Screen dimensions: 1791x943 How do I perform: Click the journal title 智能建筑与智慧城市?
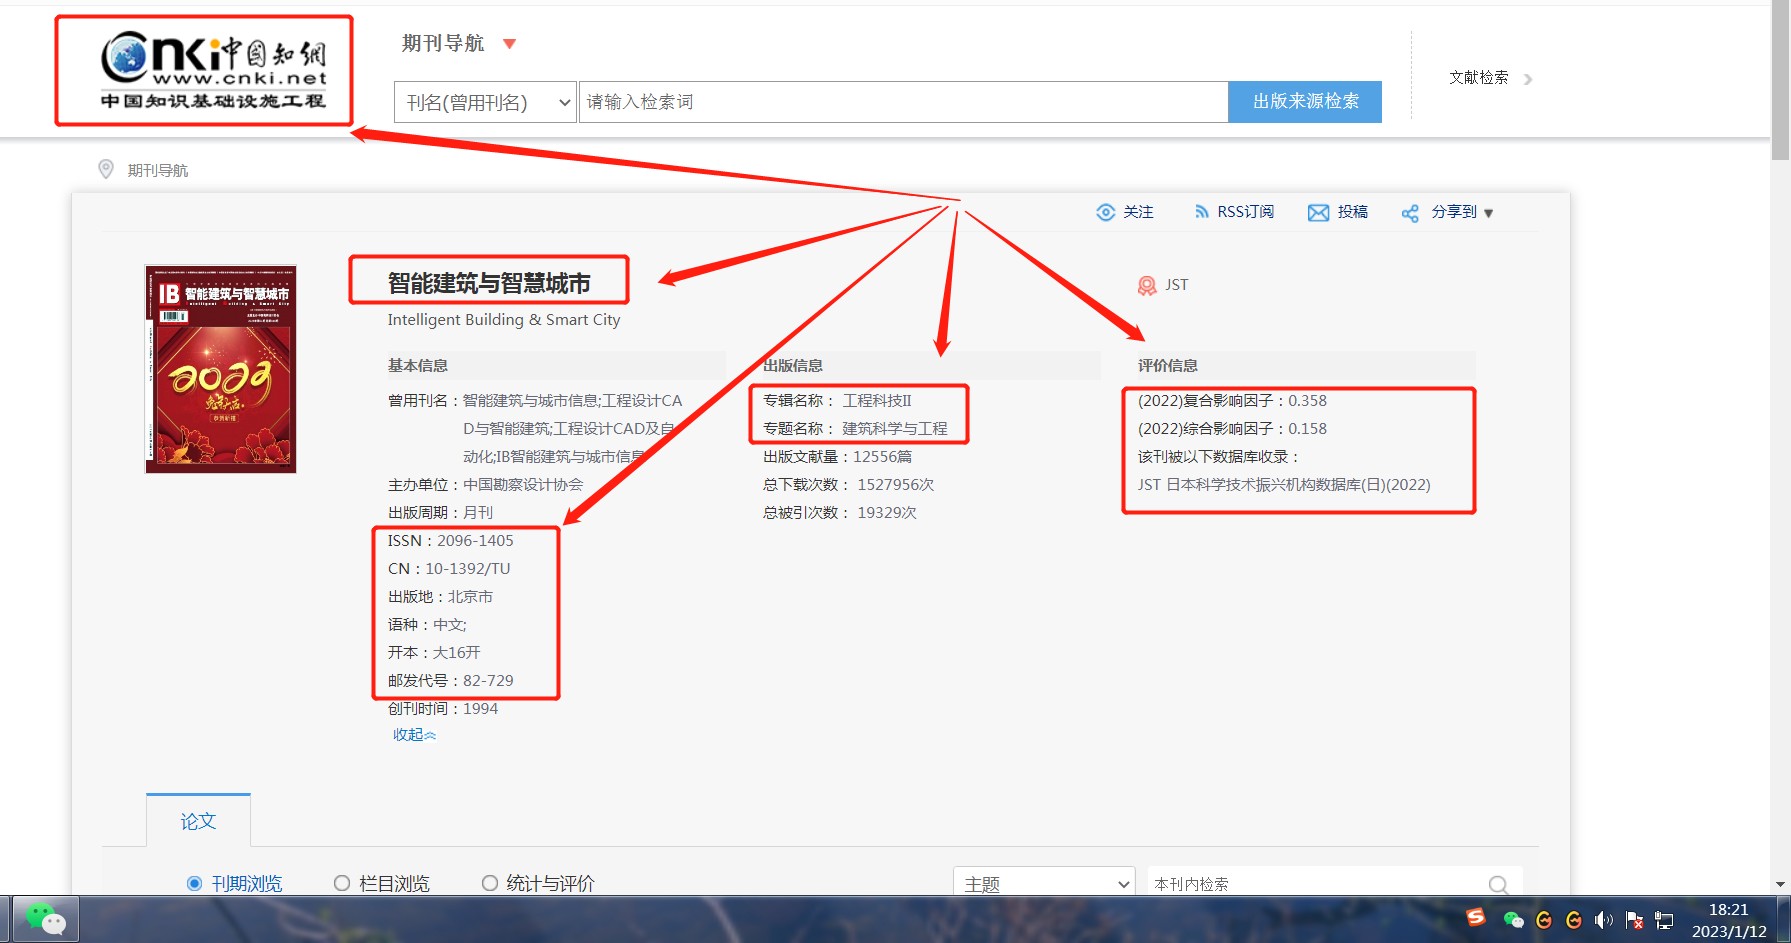point(489,283)
